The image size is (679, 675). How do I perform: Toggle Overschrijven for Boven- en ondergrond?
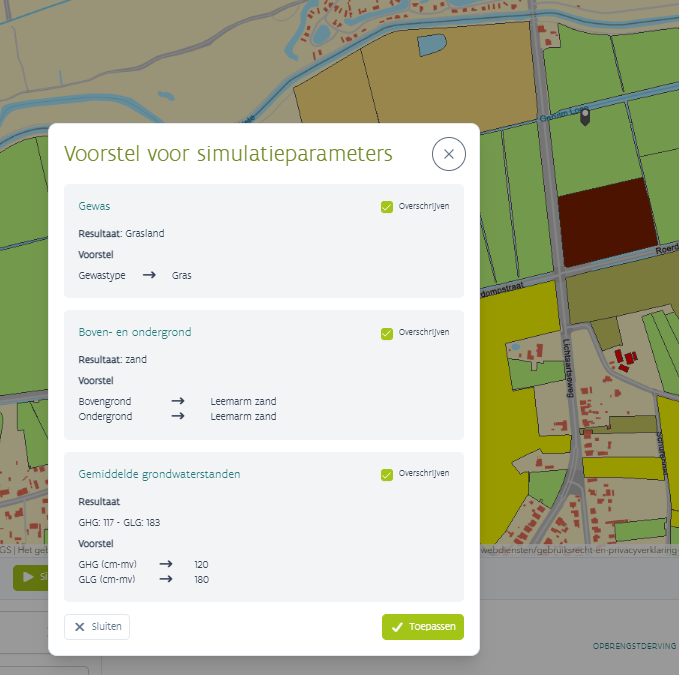click(387, 334)
